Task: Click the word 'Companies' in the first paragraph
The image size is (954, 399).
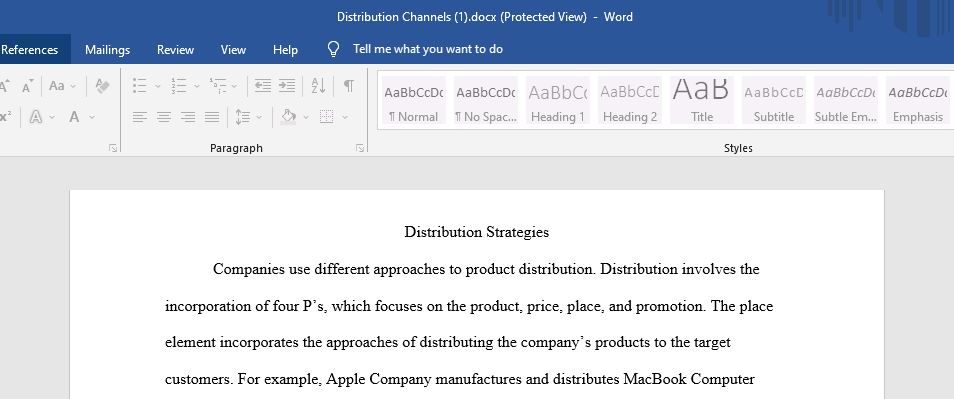Action: tap(249, 269)
